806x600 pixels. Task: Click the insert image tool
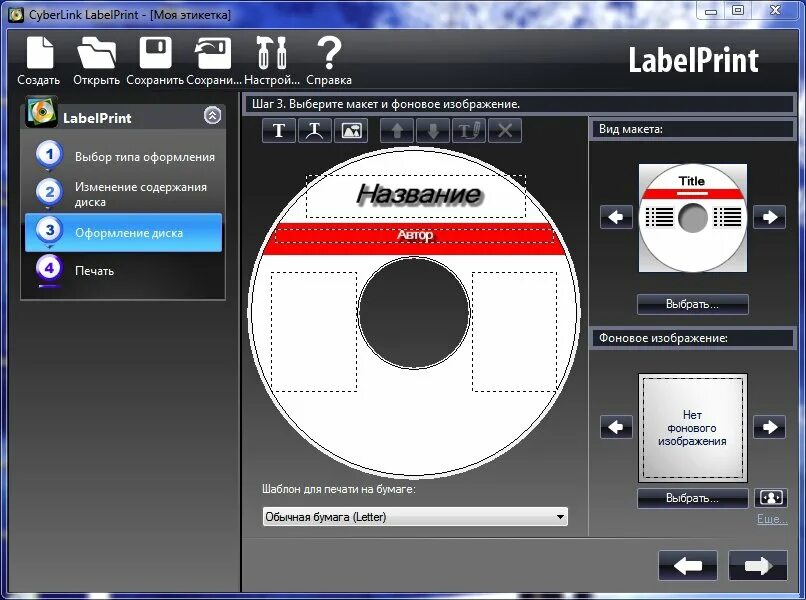pyautogui.click(x=351, y=131)
